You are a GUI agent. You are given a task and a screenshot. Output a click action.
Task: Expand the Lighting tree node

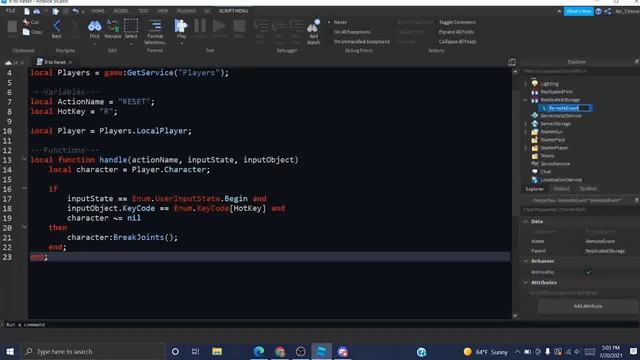(526, 84)
